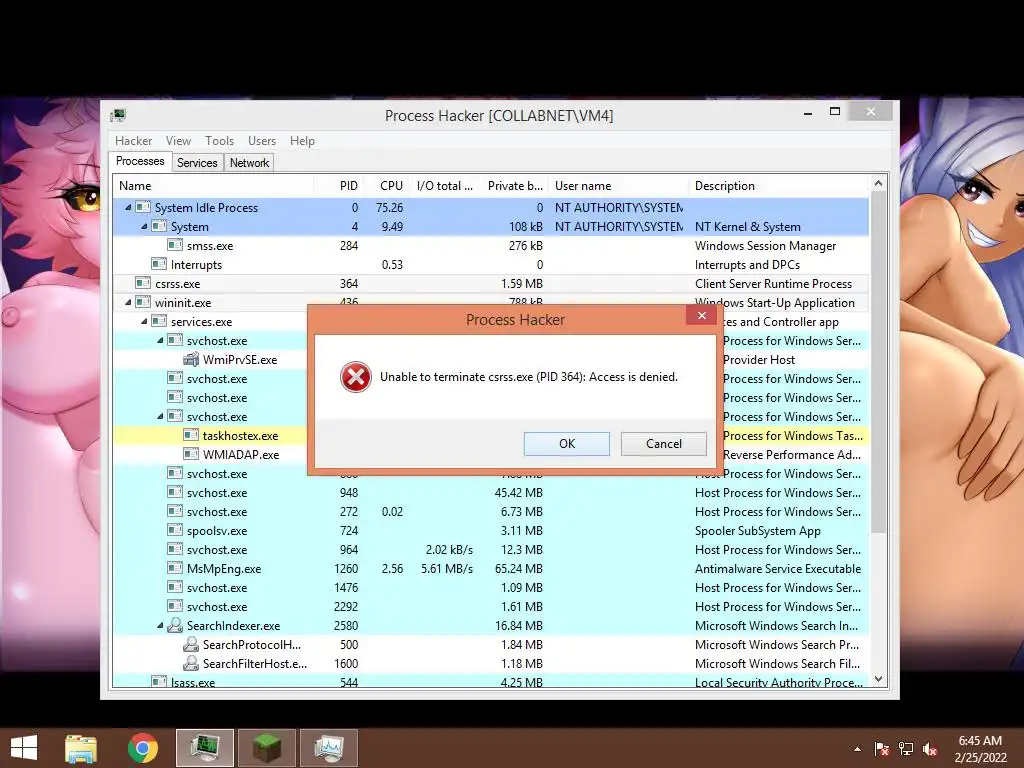This screenshot has height=768, width=1024.
Task: Click the Interrupts process icon
Action: coord(159,264)
